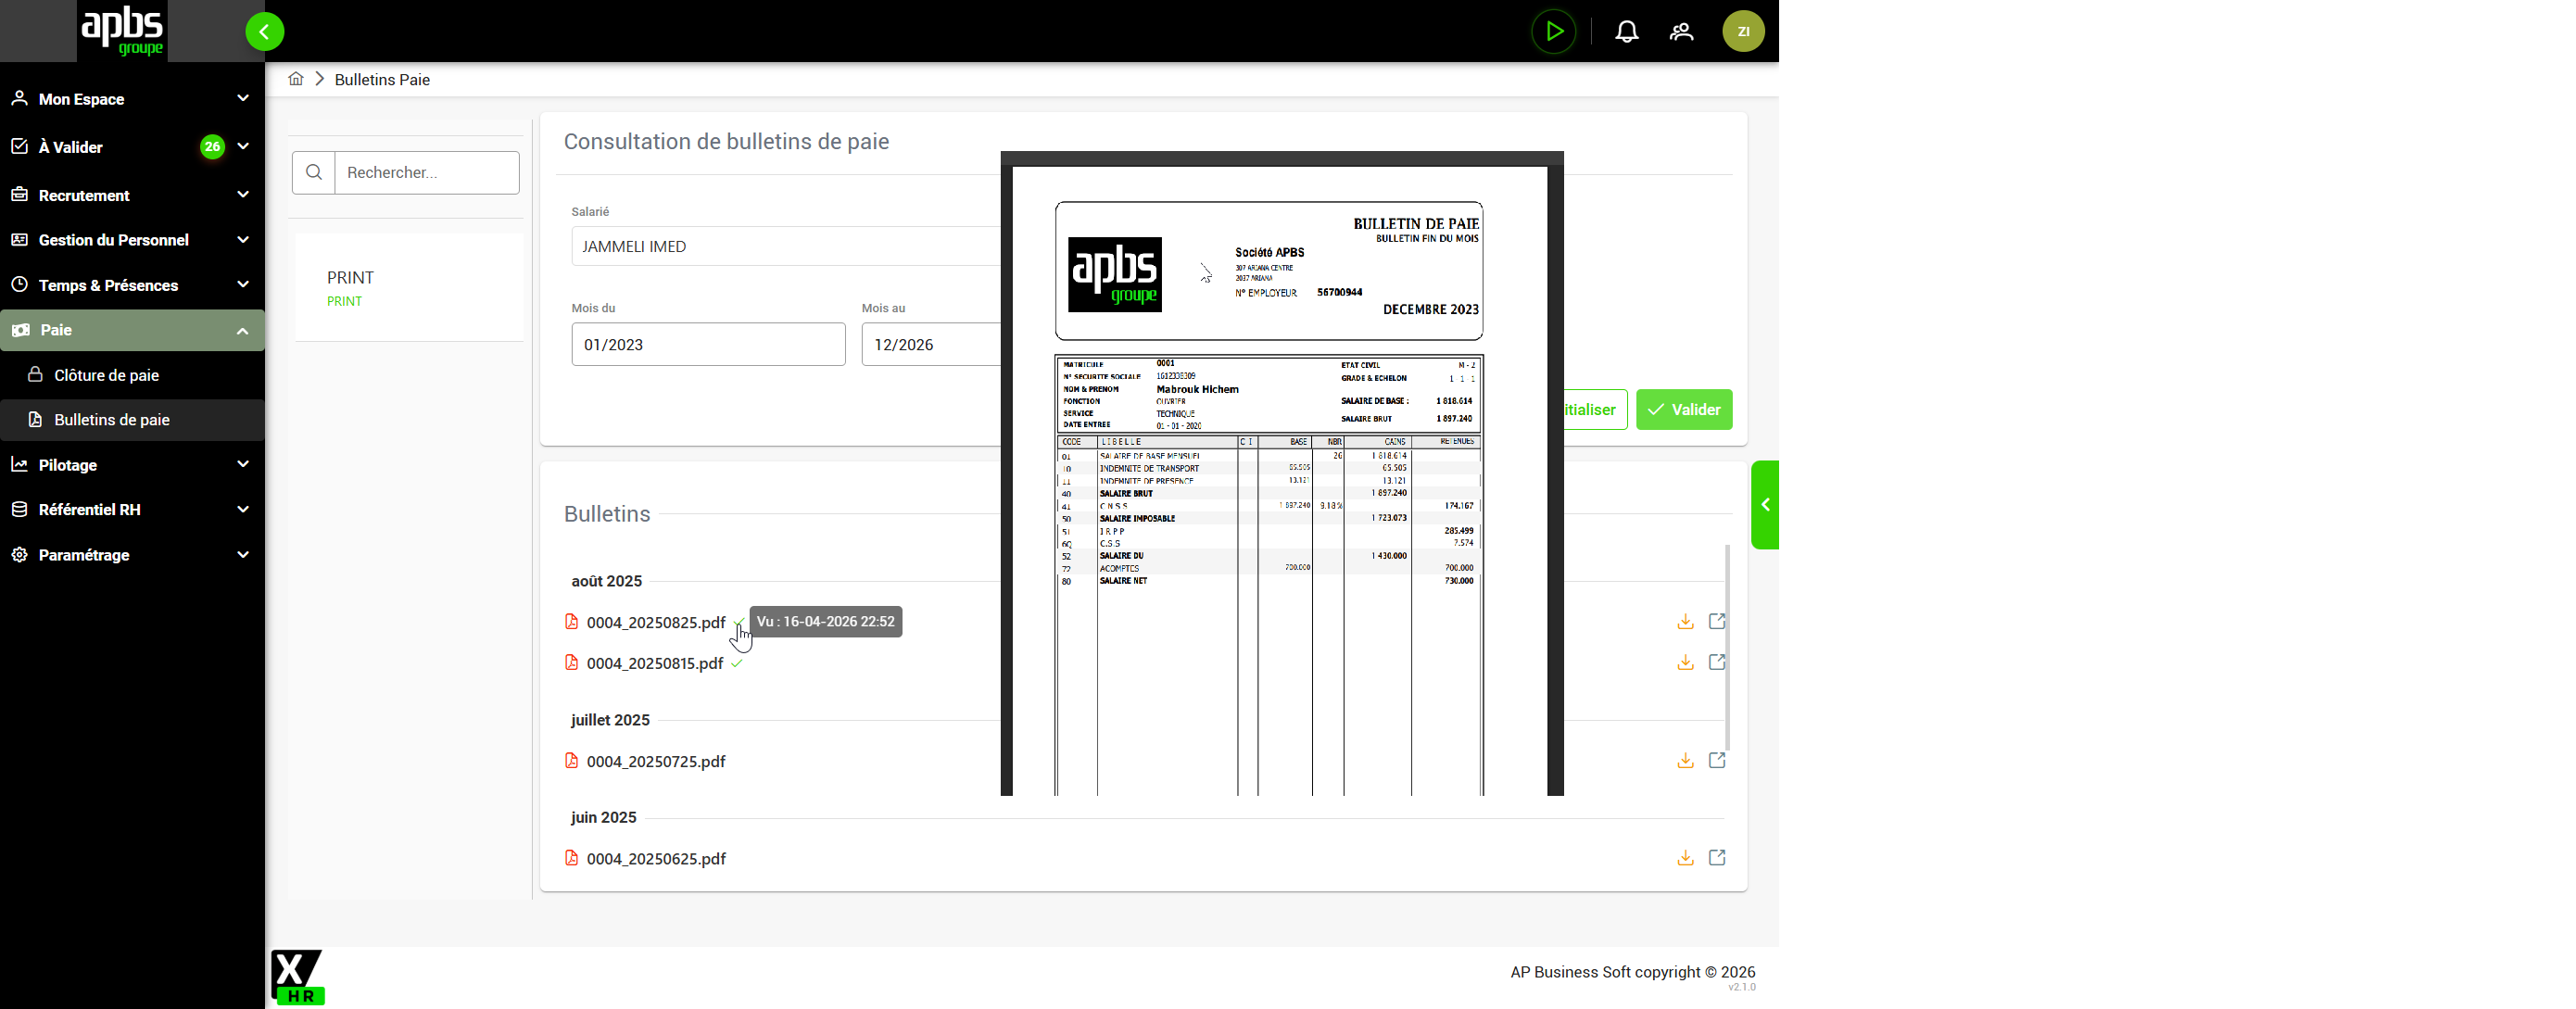Screen dimensions: 2576x1009
Task: Go to home via breadcrumb house icon
Action: (x=296, y=78)
